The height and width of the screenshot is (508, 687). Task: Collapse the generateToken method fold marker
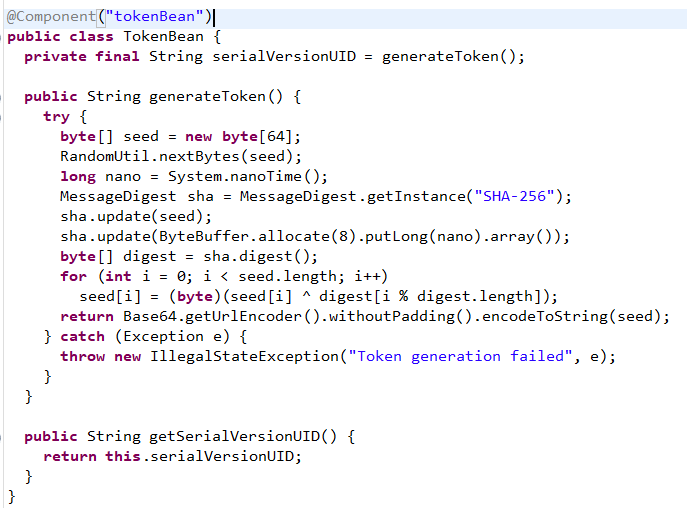(x=1, y=96)
